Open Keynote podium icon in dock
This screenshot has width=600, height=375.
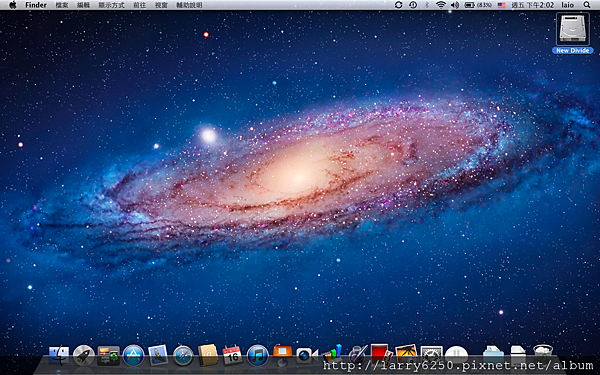pyautogui.click(x=282, y=355)
